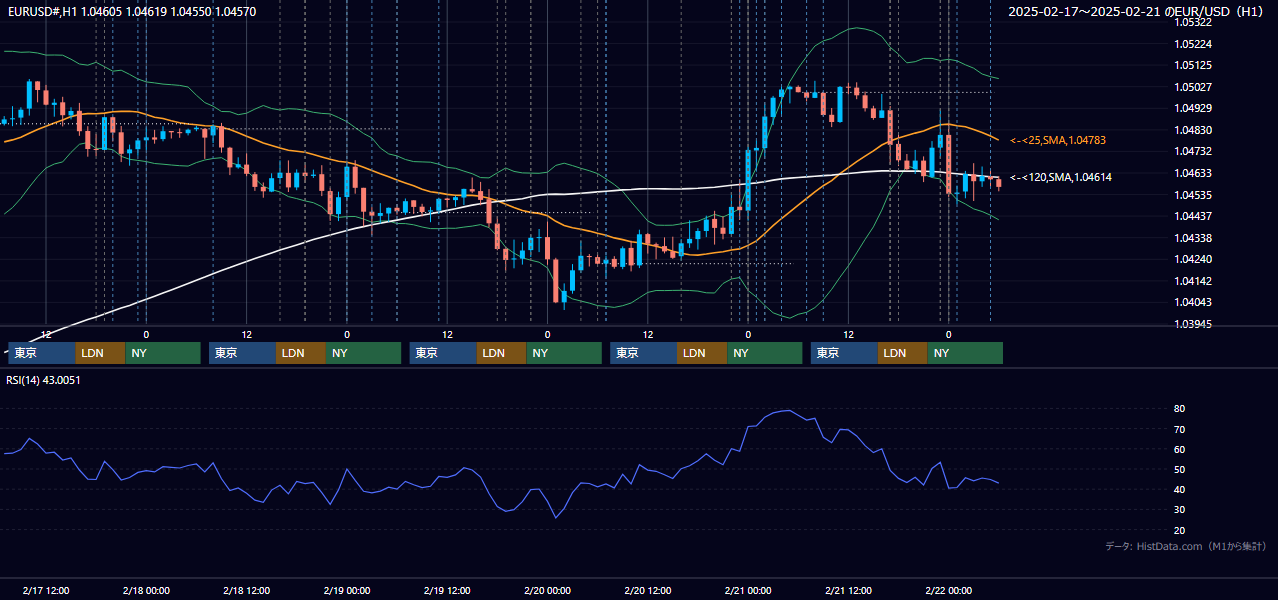Viewport: 1278px width, 600px height.
Task: Click the 2/20 00:00 date label
Action: pos(547,591)
